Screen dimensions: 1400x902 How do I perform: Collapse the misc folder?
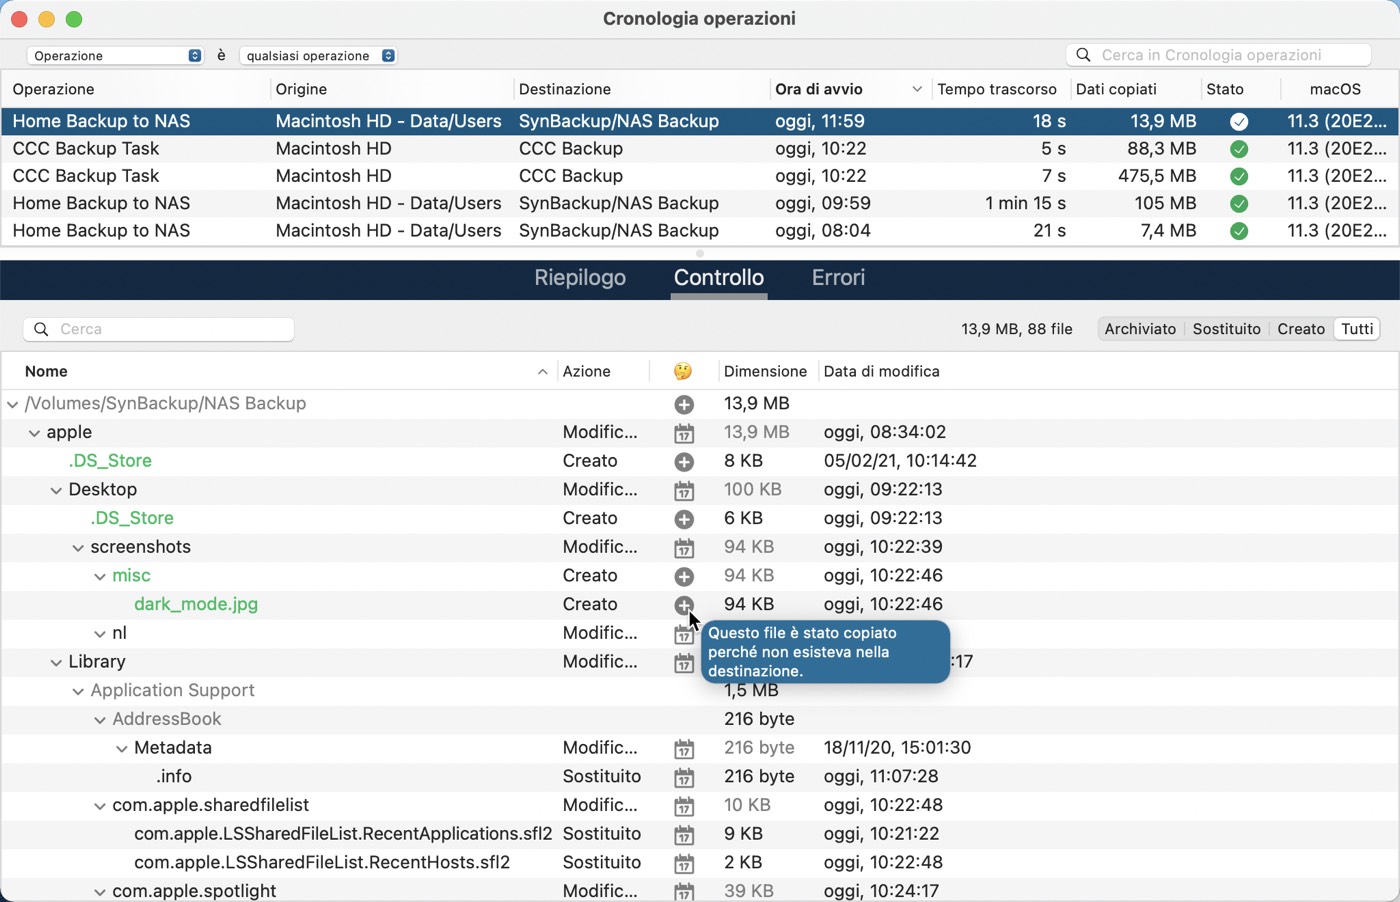[100, 576]
